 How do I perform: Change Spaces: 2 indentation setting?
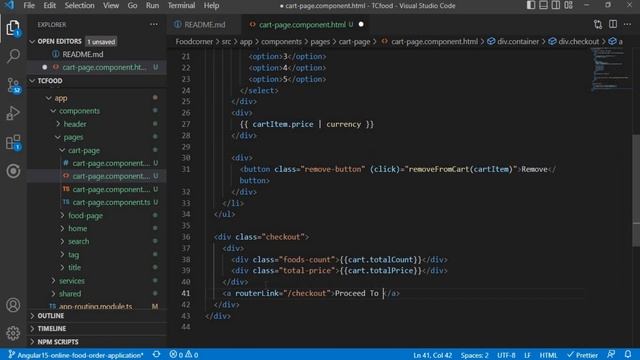pyautogui.click(x=474, y=355)
